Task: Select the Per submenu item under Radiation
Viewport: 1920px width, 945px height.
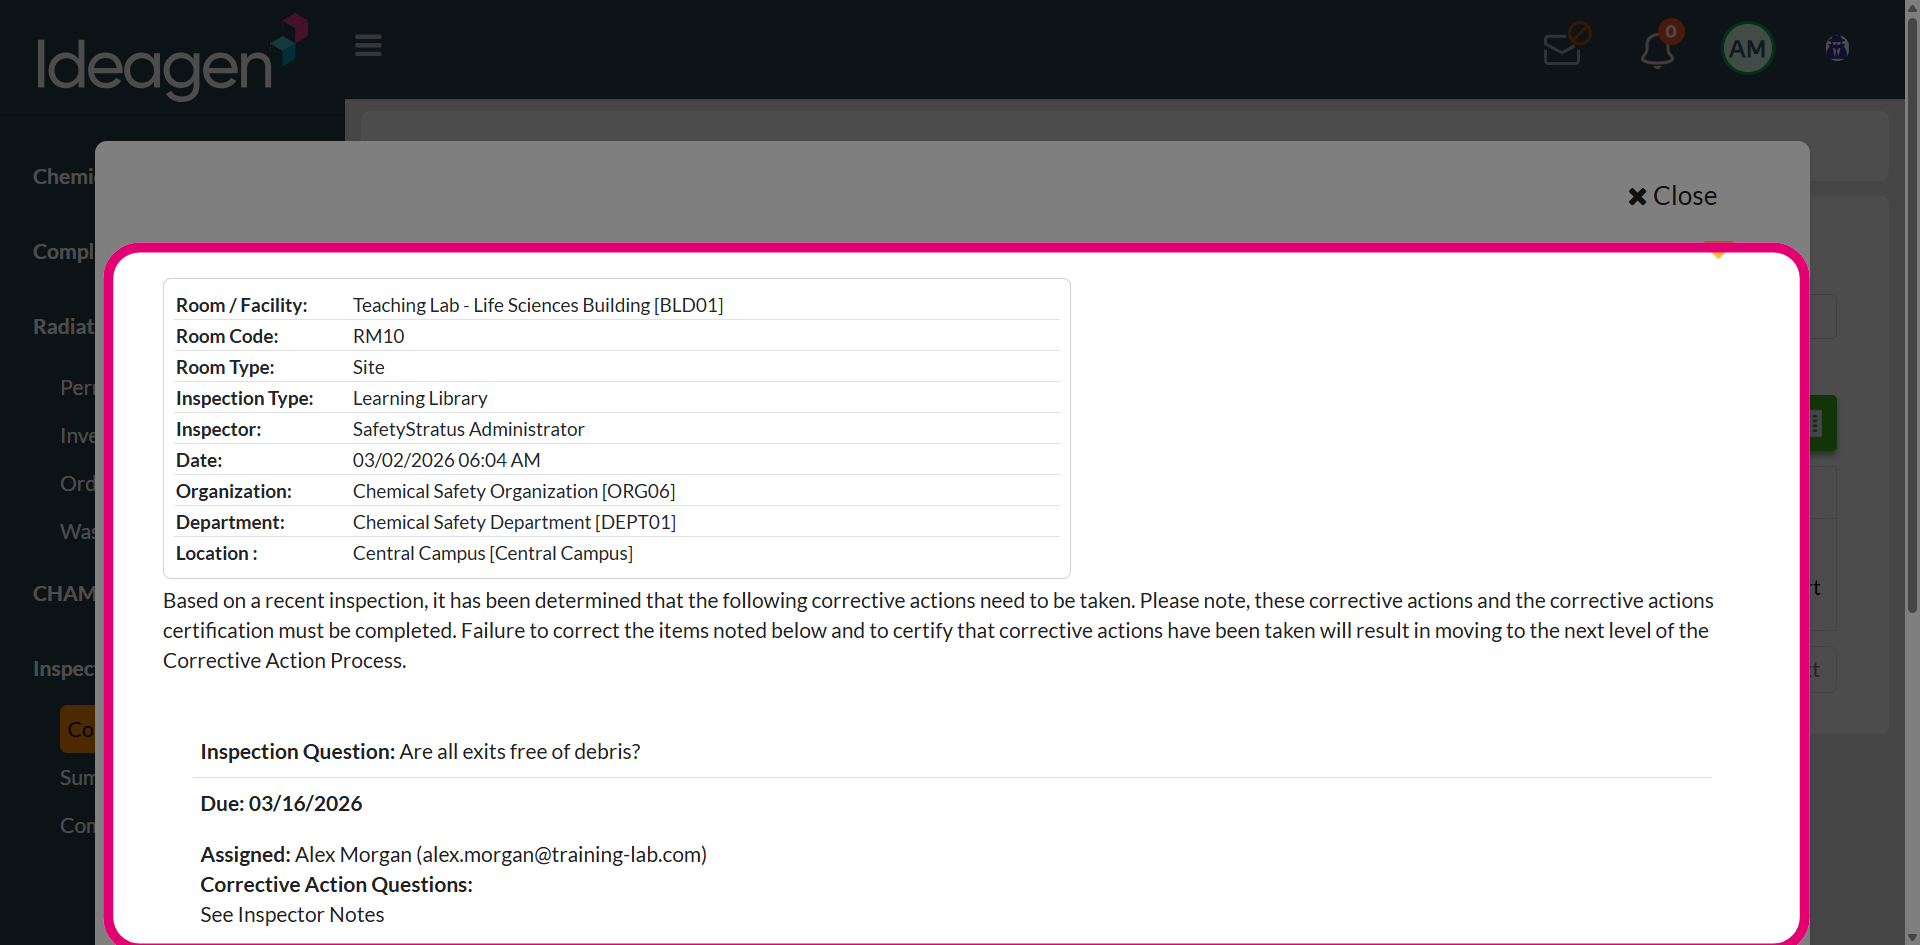Action: [77, 387]
